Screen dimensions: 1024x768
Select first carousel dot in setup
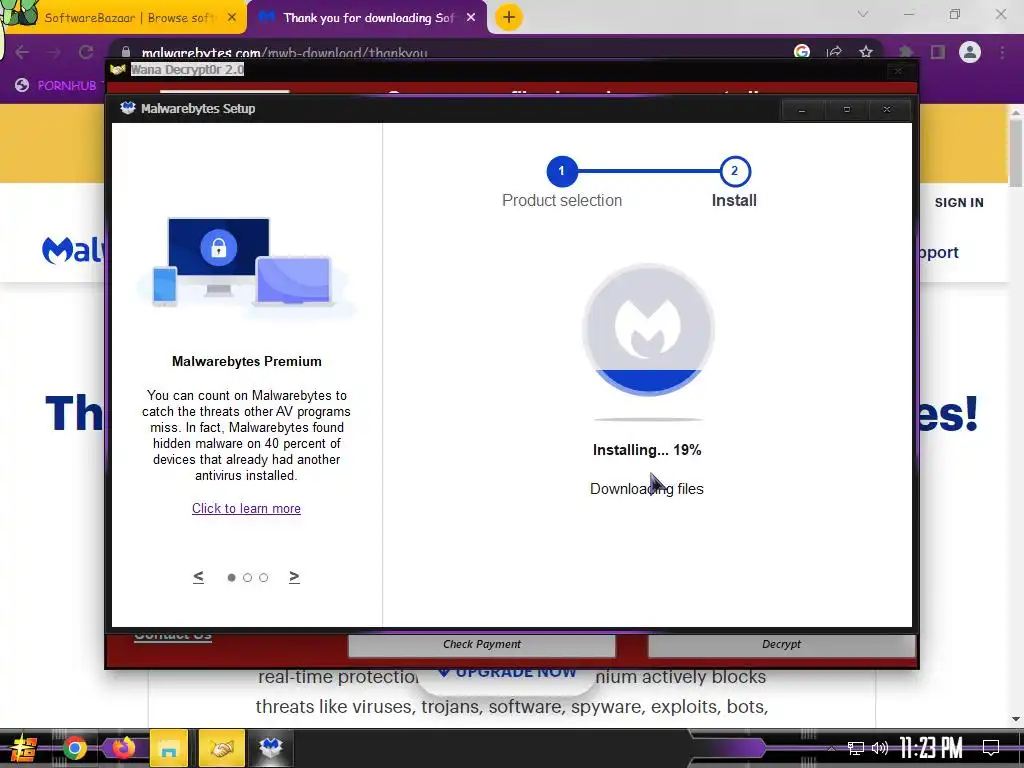click(x=231, y=577)
